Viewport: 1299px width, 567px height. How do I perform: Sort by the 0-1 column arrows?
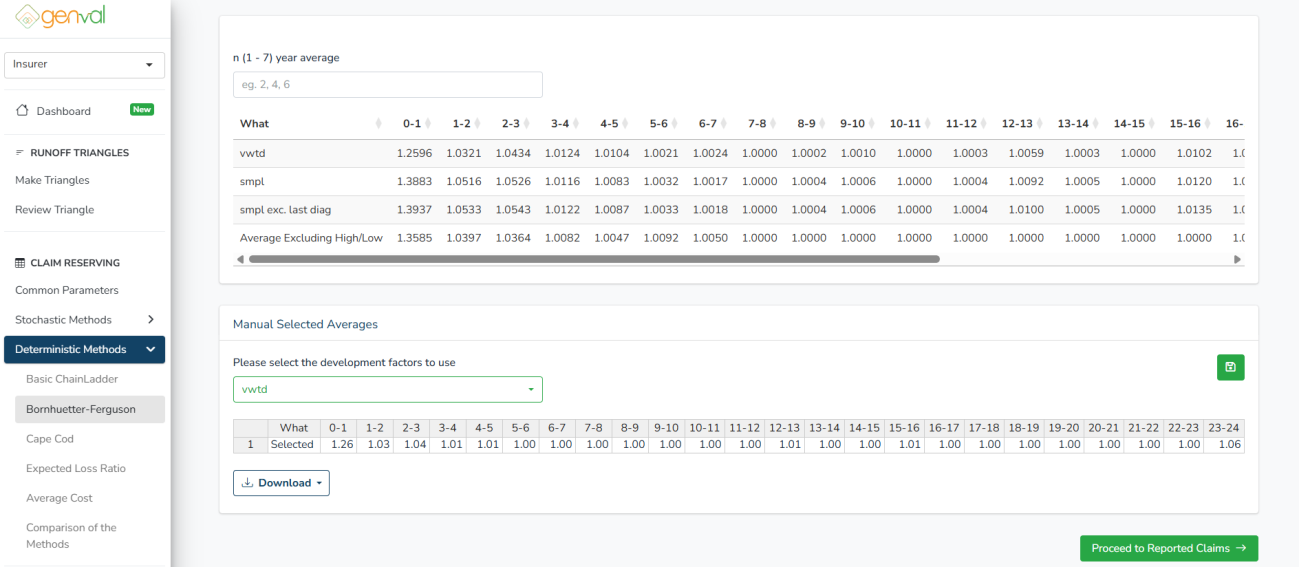point(428,124)
